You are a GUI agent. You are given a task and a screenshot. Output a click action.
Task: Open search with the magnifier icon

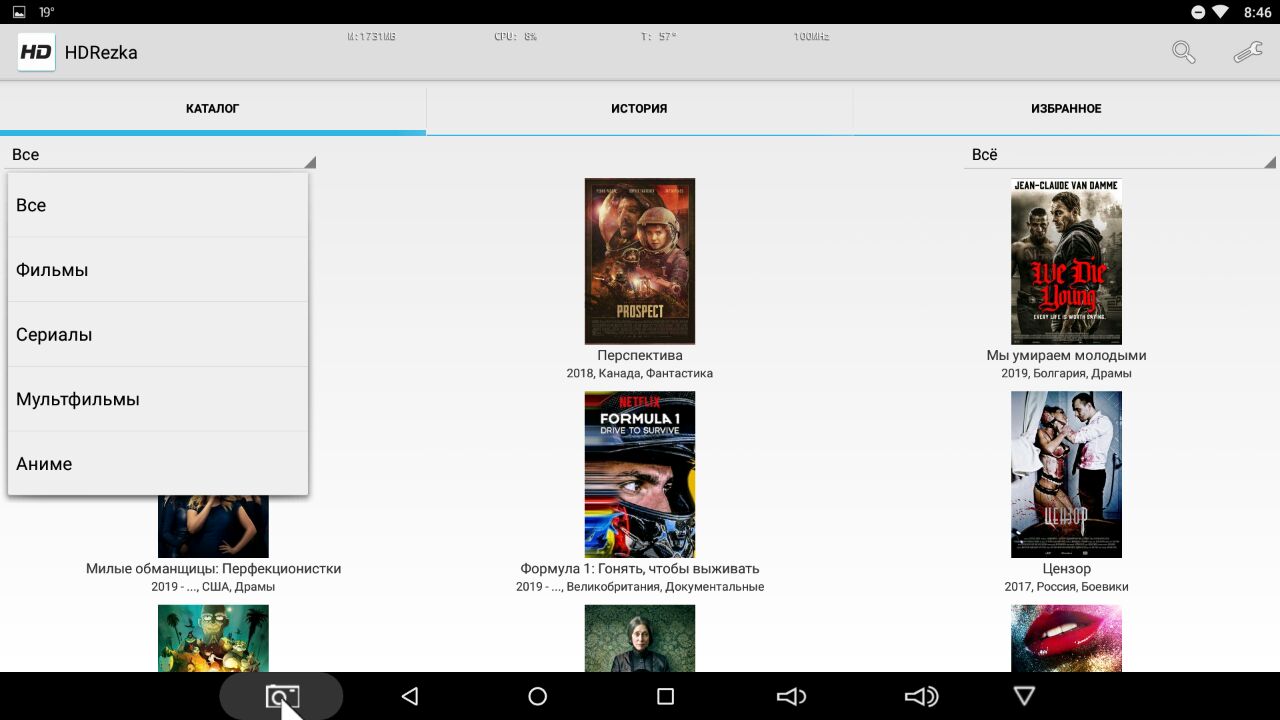[1184, 53]
